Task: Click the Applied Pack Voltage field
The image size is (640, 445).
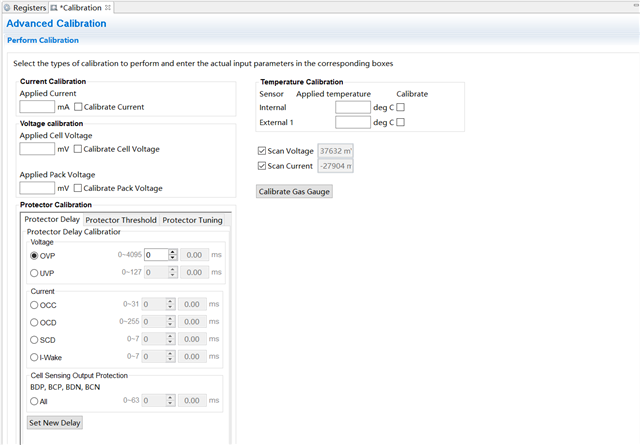Action: coord(37,188)
